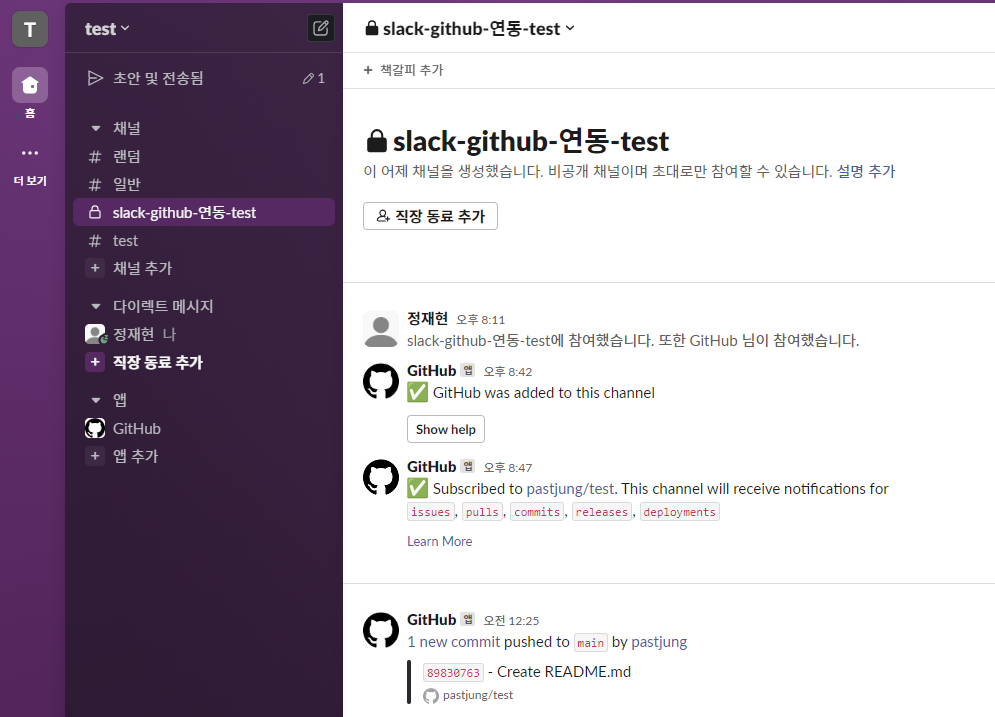This screenshot has width=995, height=717.
Task: Open channel options via the header dropdown chevron
Action: click(568, 28)
